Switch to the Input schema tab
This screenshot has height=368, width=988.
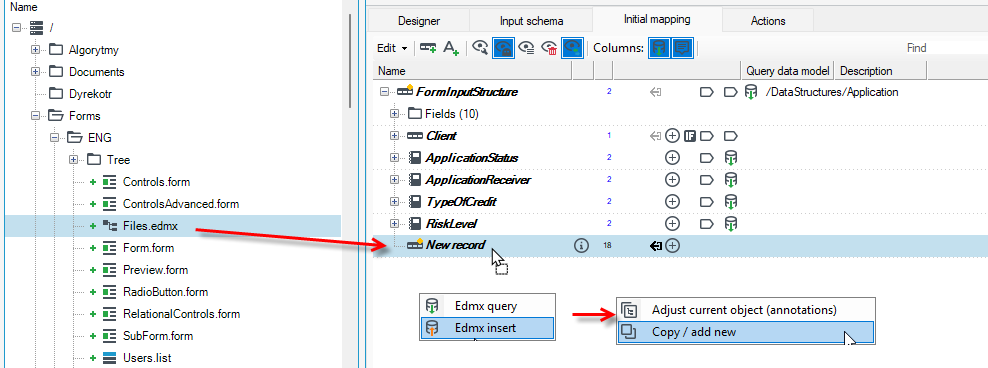(531, 21)
